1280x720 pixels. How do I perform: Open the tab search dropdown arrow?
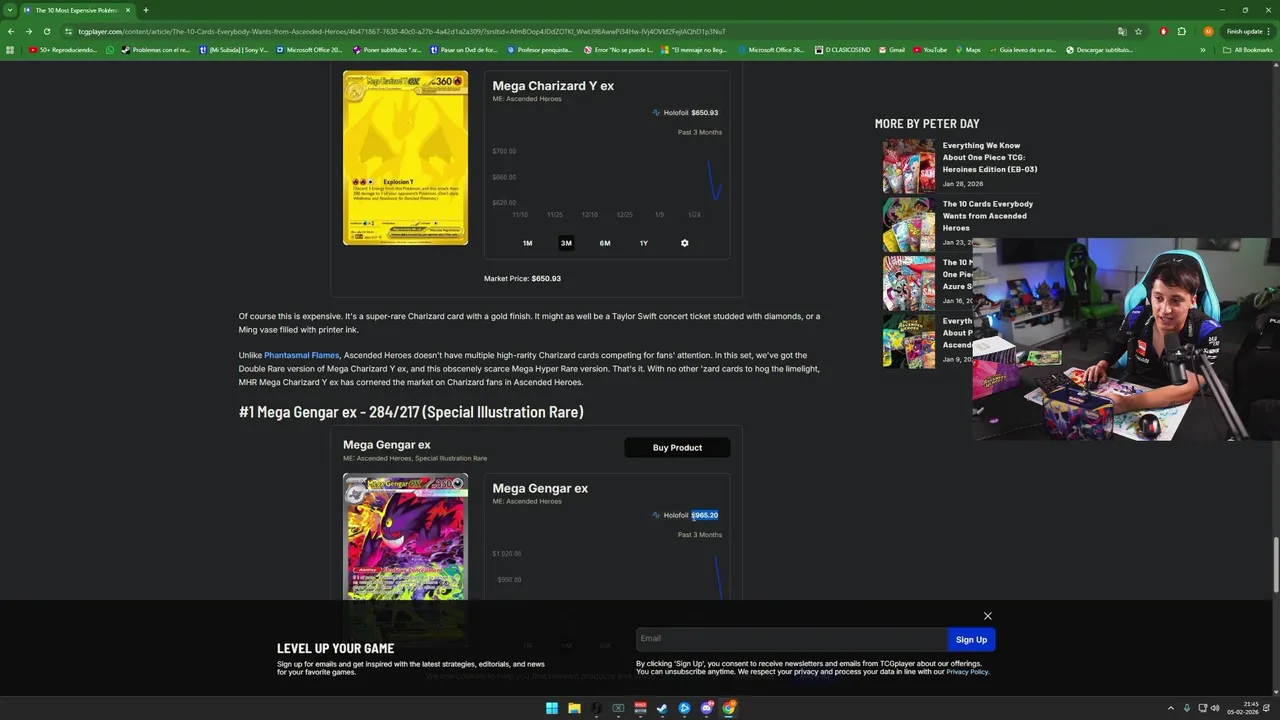(10, 10)
